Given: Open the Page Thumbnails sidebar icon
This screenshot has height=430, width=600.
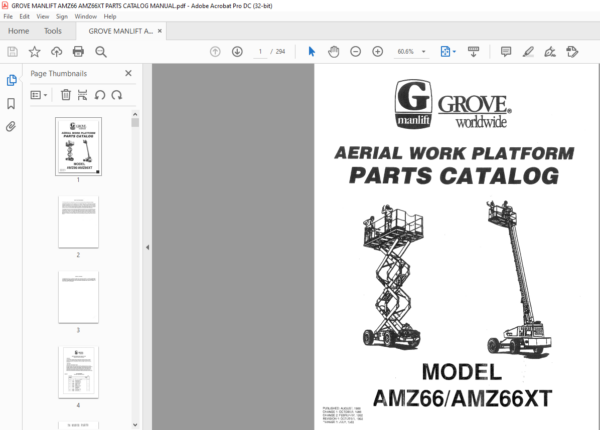Looking at the screenshot, I should (x=11, y=80).
